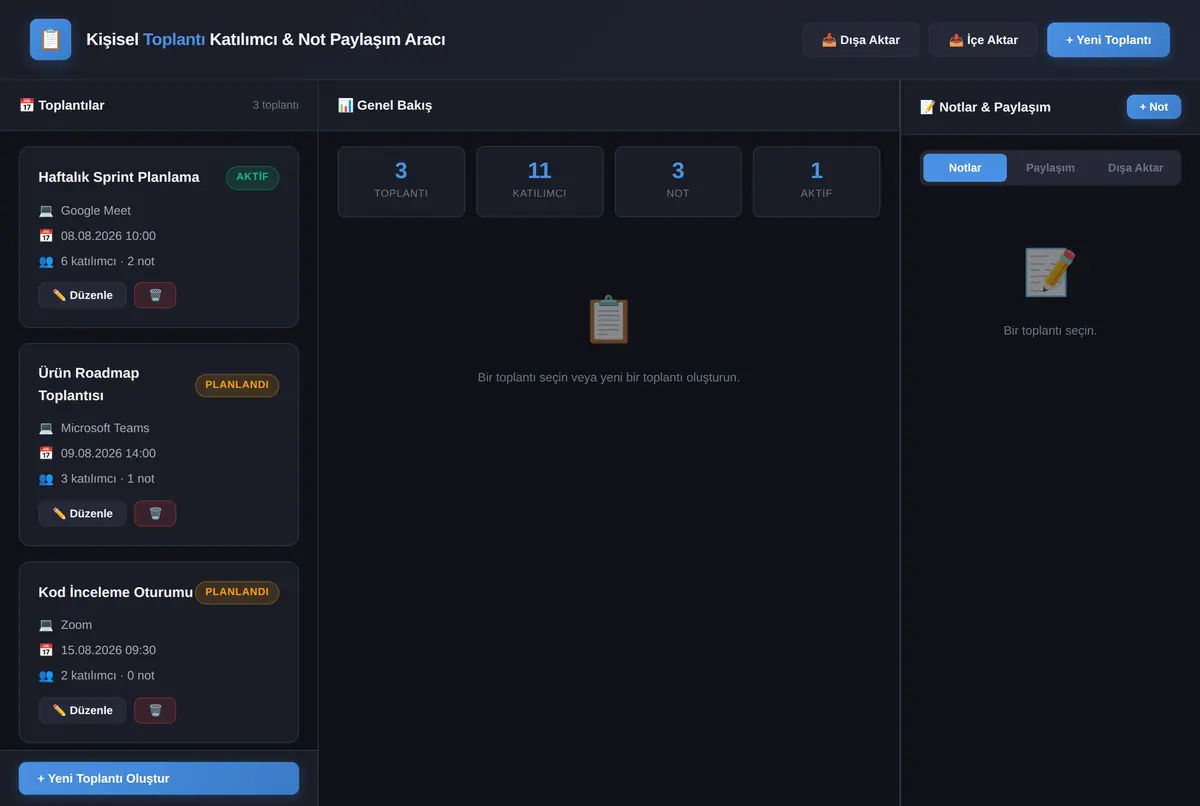Click the 3 TOPLANTI stat card
Viewport: 1200px width, 806px height.
401,181
